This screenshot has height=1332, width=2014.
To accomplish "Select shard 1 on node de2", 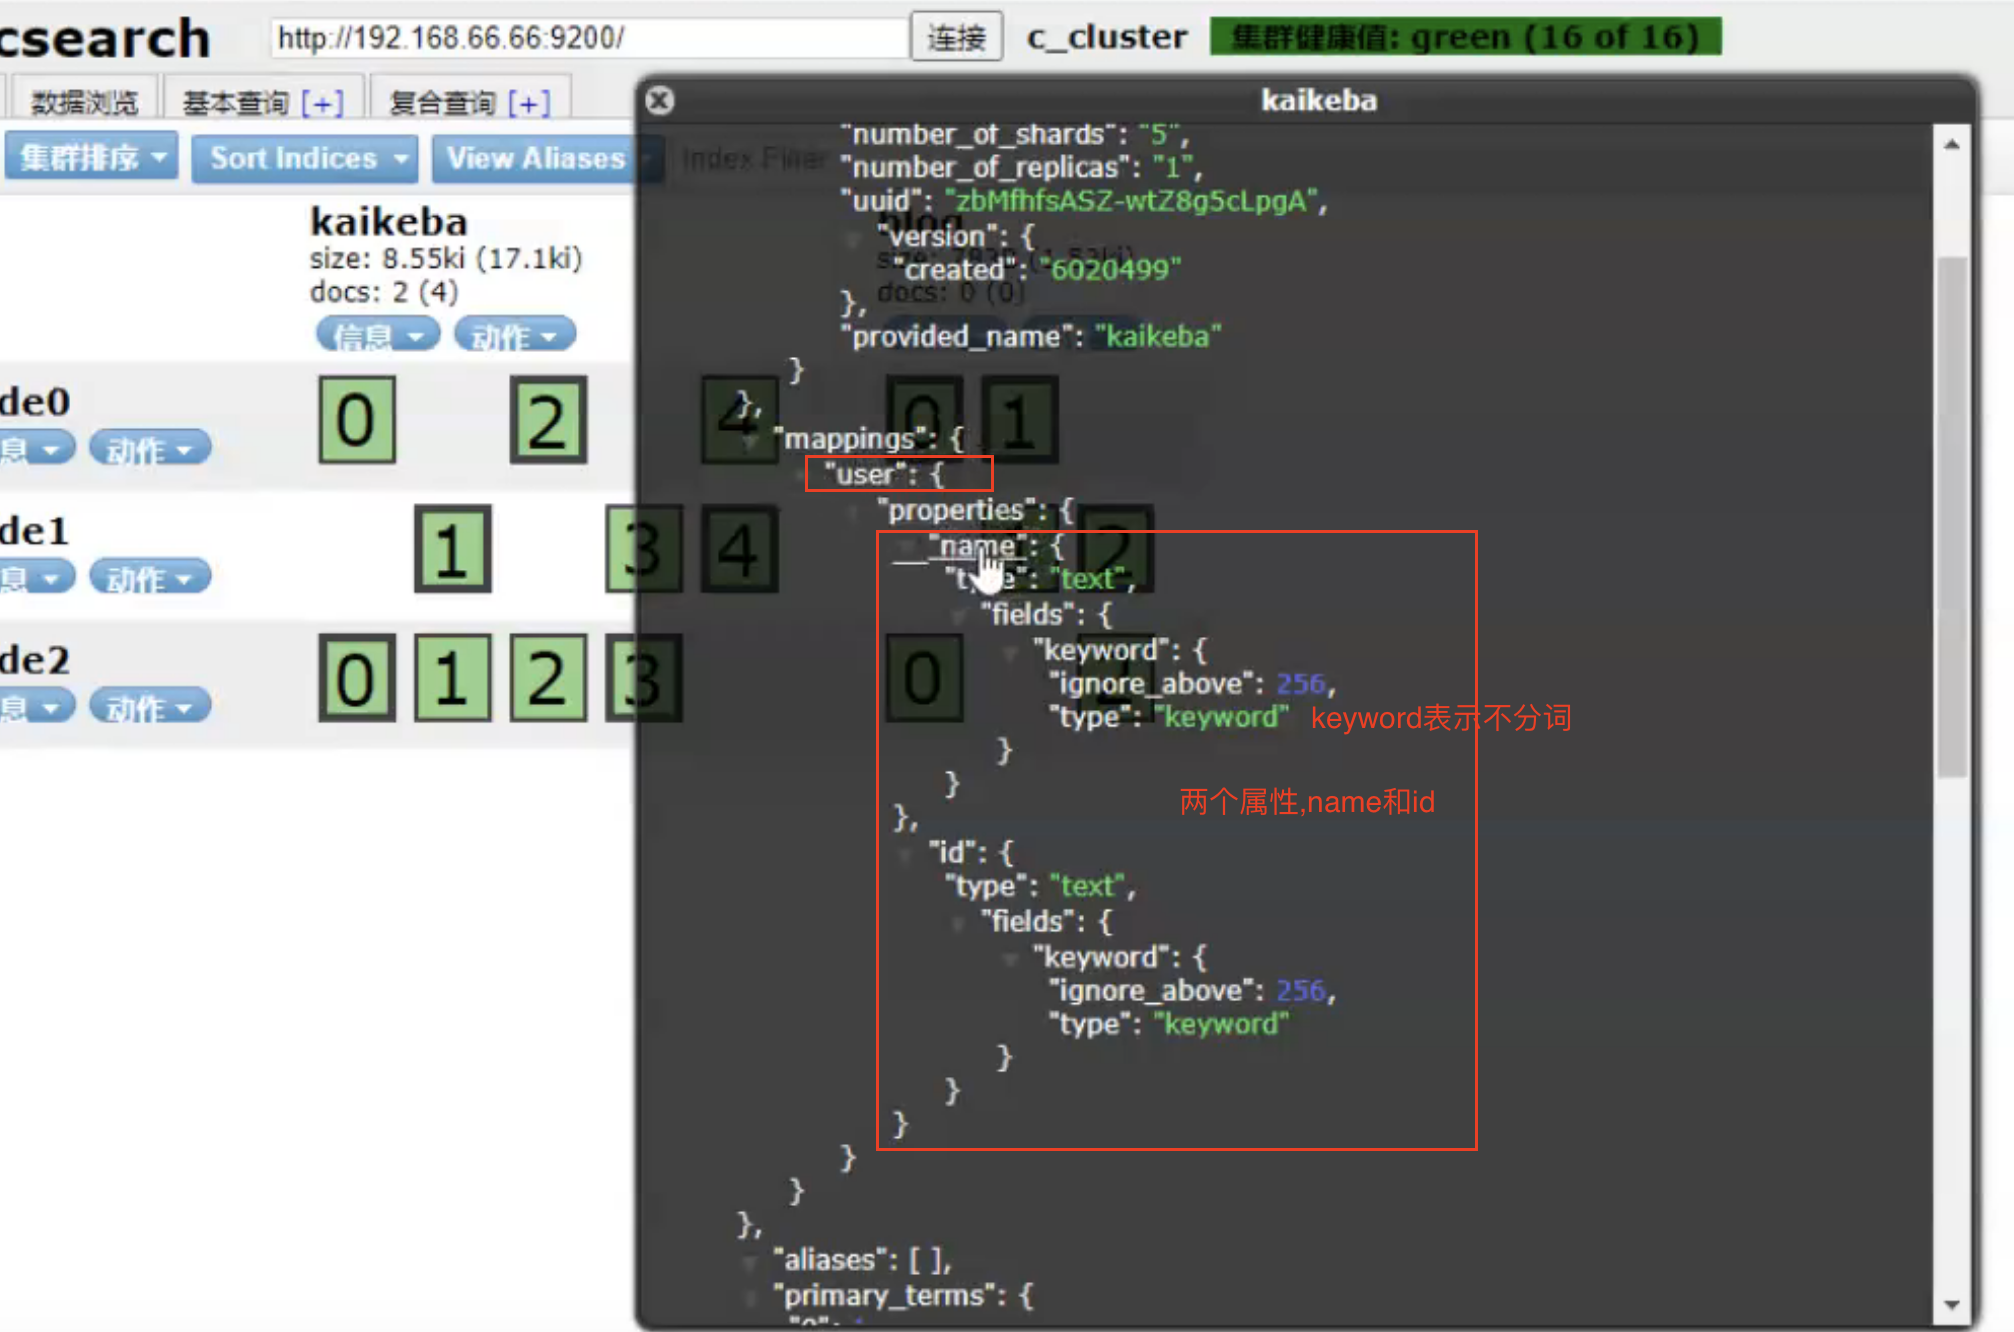I will click(x=453, y=678).
